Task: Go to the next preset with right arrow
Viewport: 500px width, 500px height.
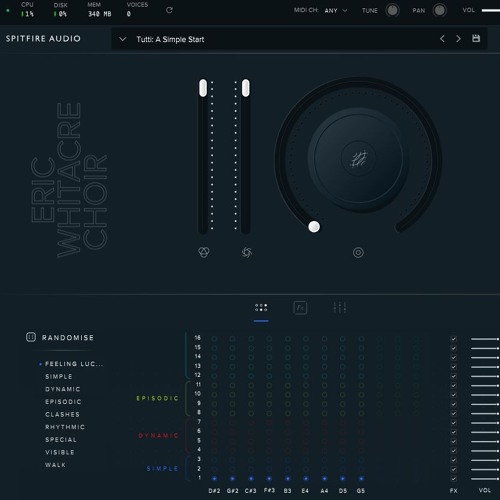Action: pos(458,39)
